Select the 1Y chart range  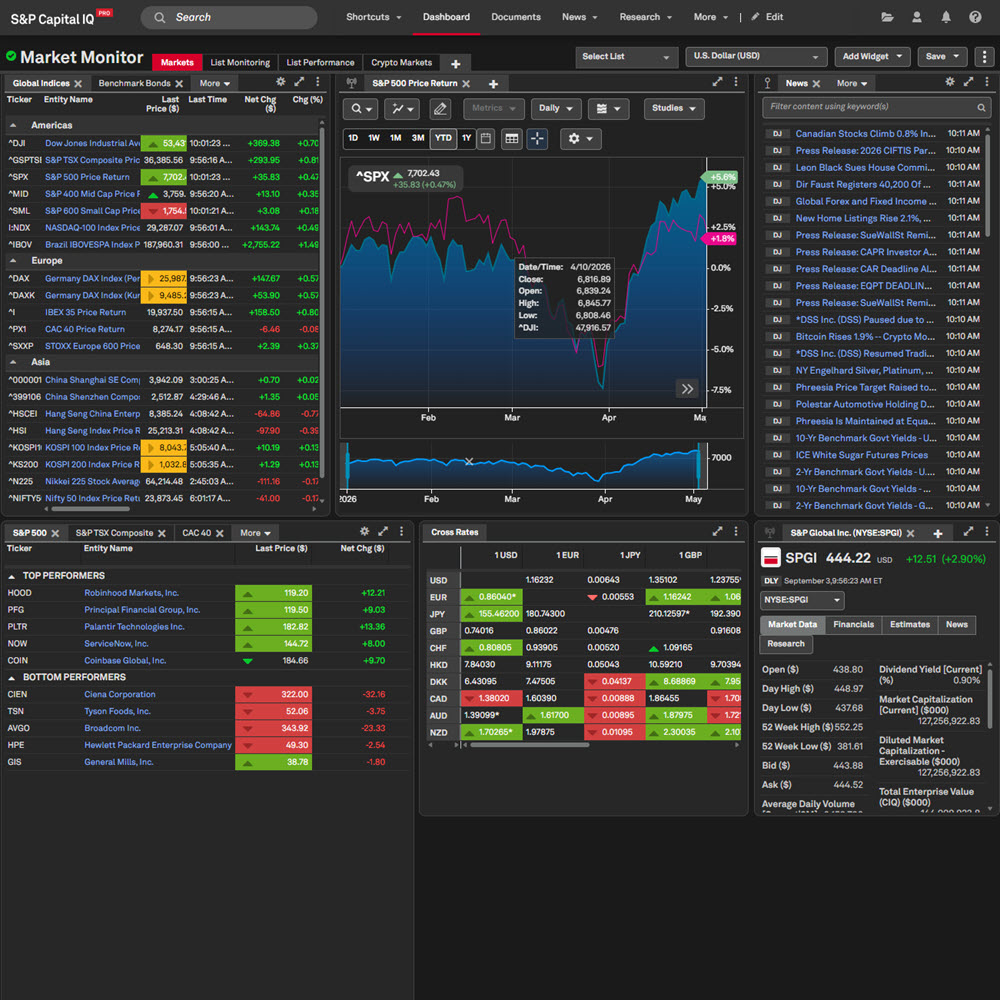tap(466, 138)
